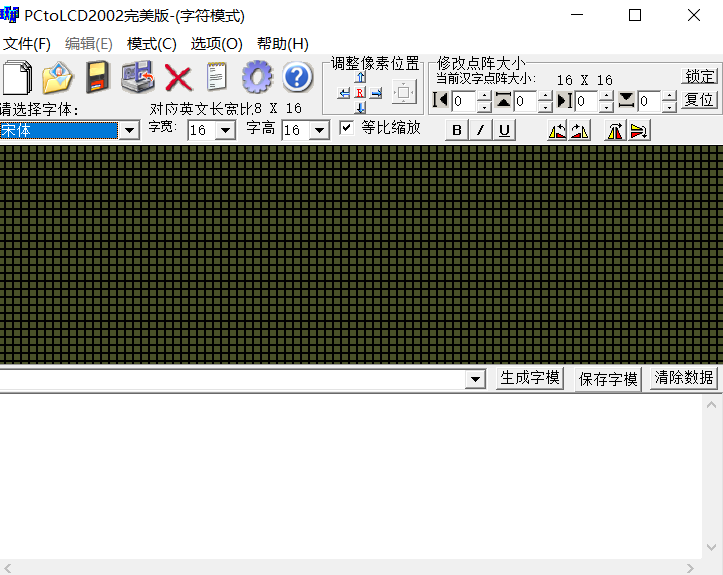
Task: Click the output scroll down arrow
Action: click(711, 547)
